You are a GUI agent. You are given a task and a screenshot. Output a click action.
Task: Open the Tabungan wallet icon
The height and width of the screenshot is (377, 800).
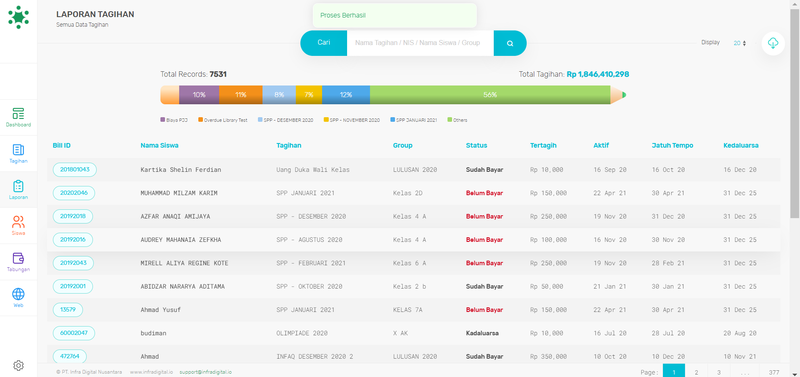coord(18,258)
